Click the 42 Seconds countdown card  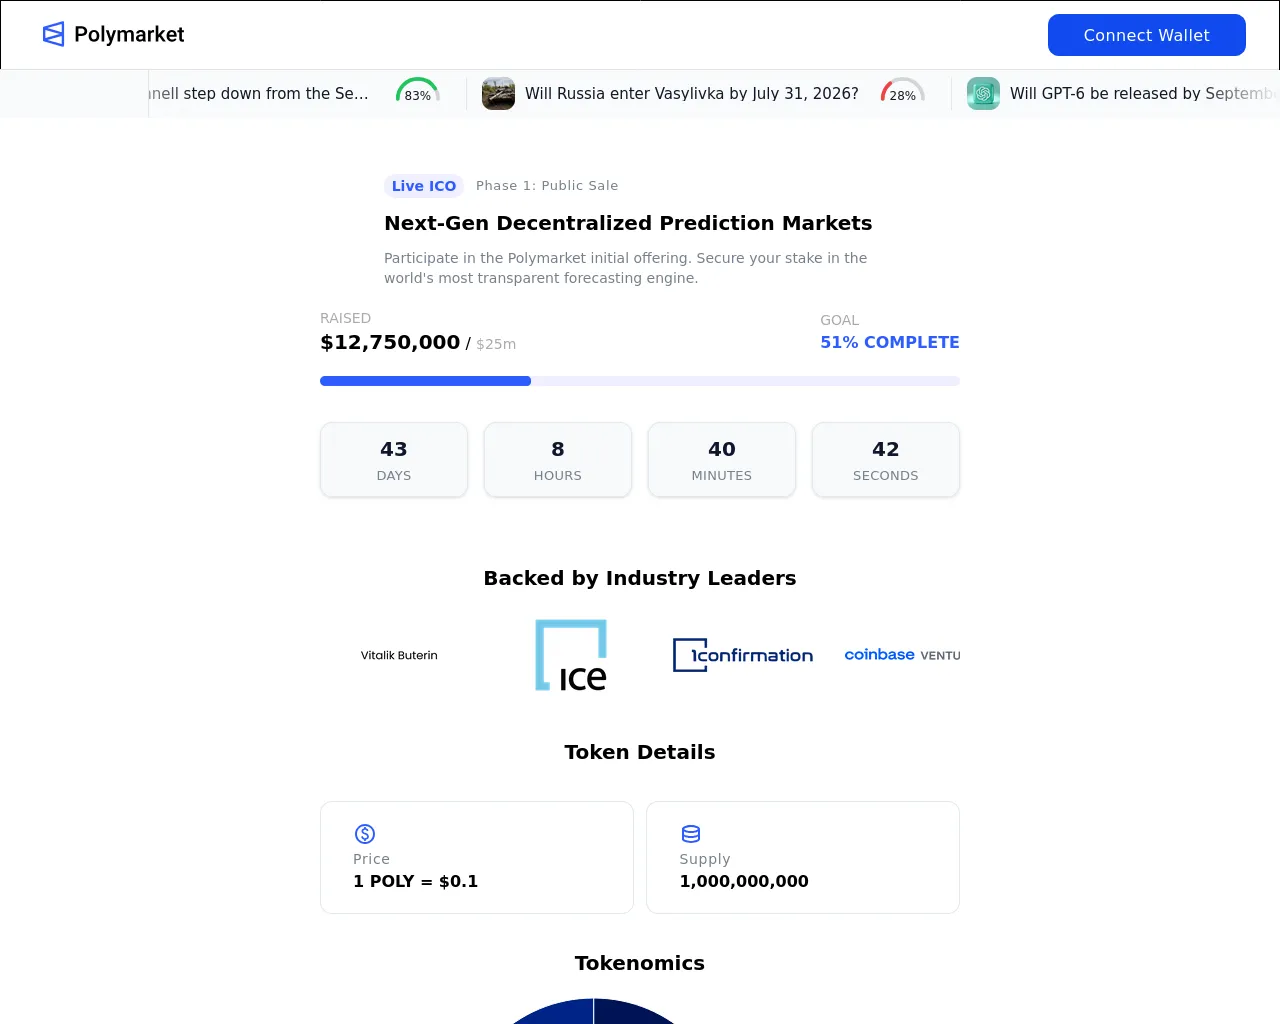886,460
